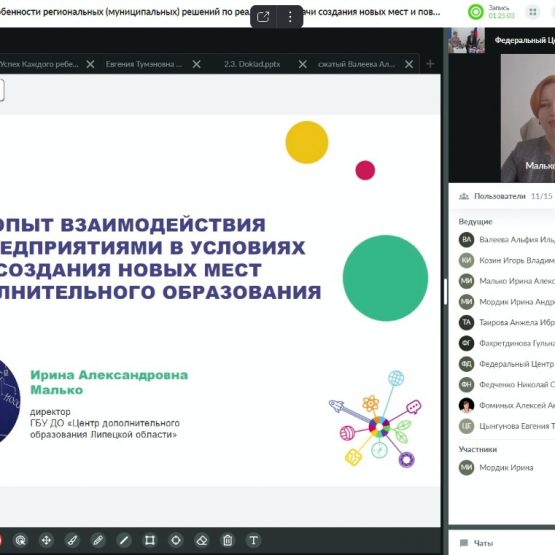The image size is (555, 555).
Task: Close the 'Успех Каждого ребе...' tab
Action: (90, 64)
